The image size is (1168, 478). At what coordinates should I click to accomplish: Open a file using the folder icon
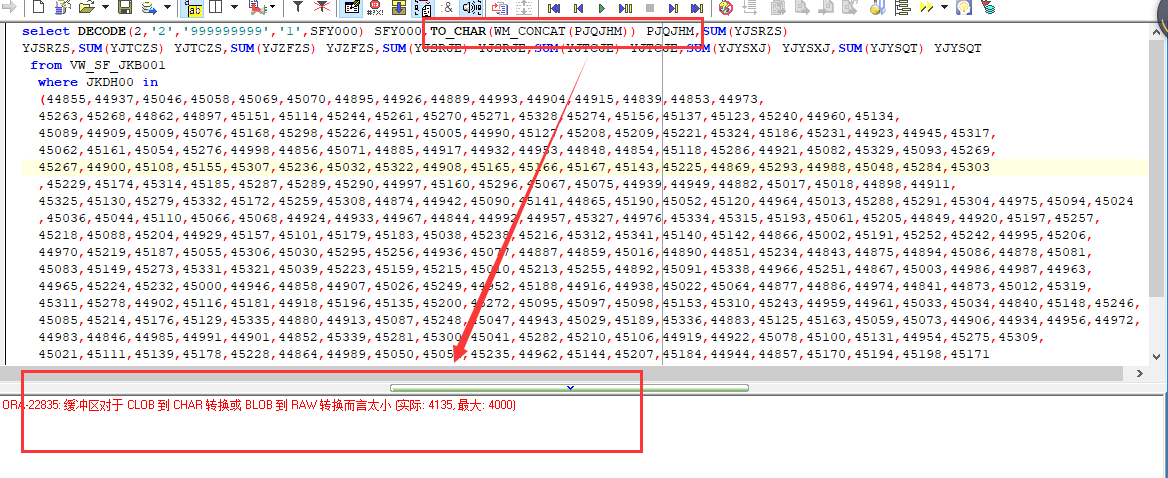click(x=86, y=7)
